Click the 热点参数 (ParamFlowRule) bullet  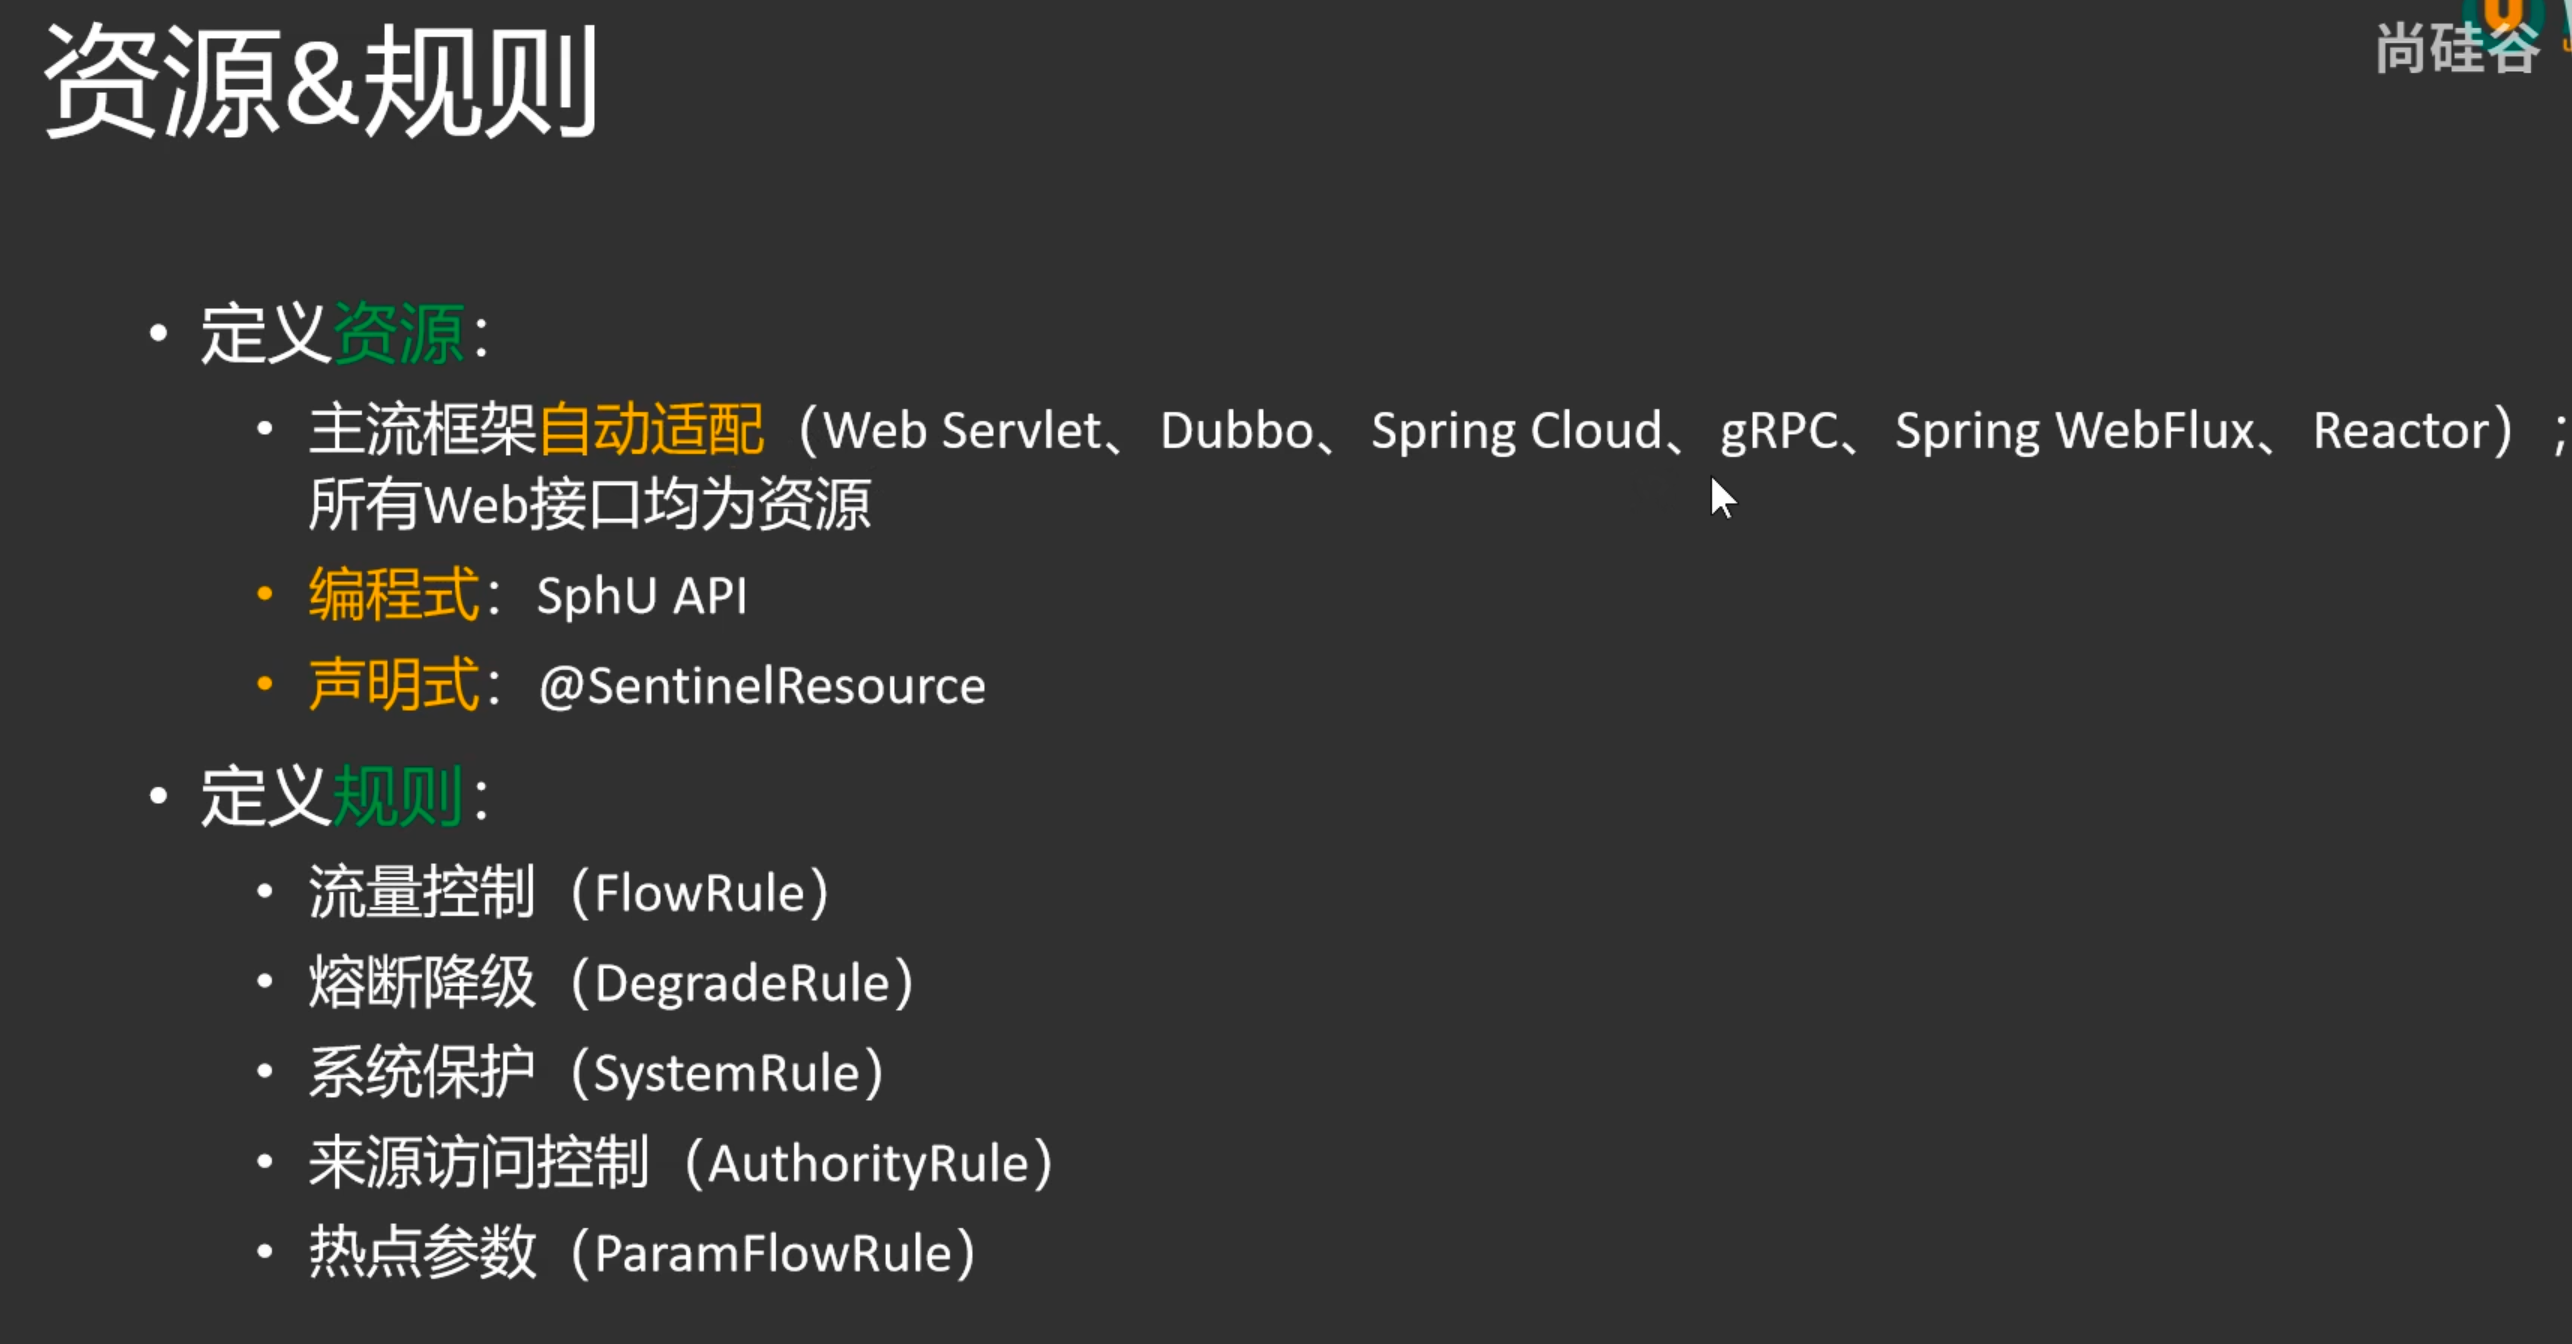click(642, 1252)
